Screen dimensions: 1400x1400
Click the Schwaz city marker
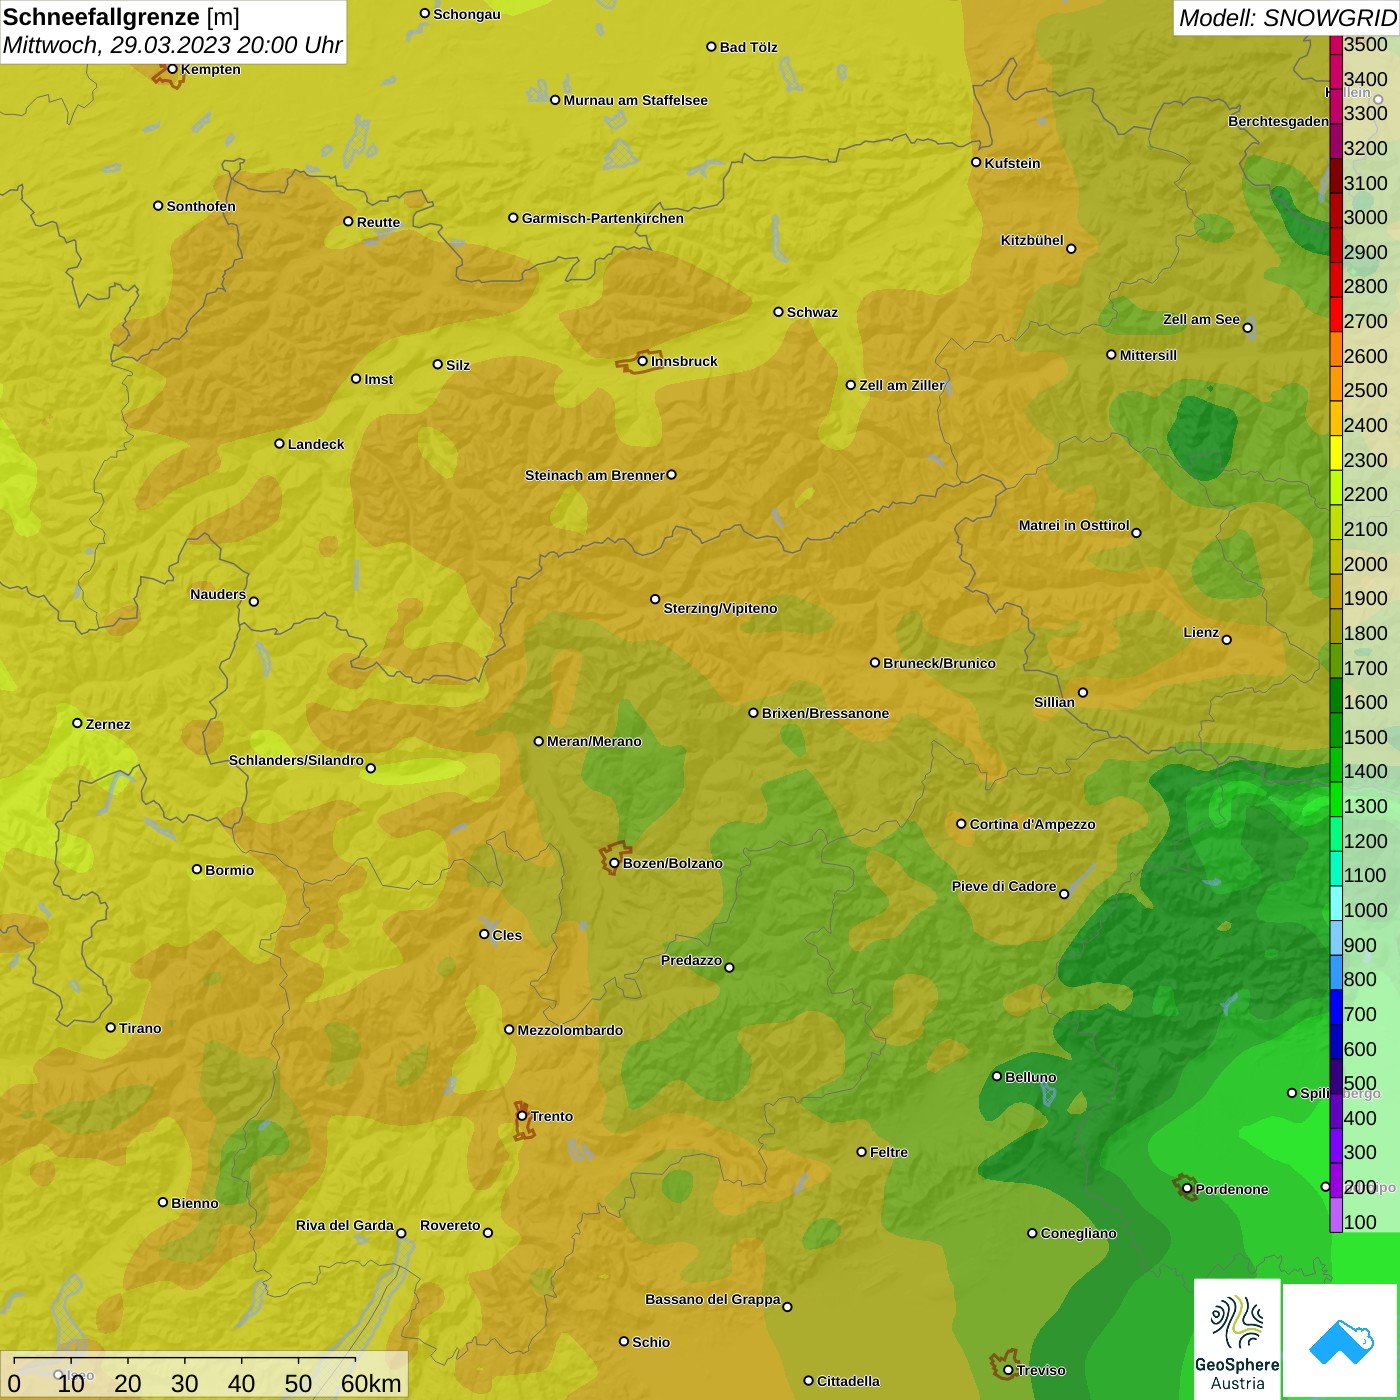[x=778, y=312]
